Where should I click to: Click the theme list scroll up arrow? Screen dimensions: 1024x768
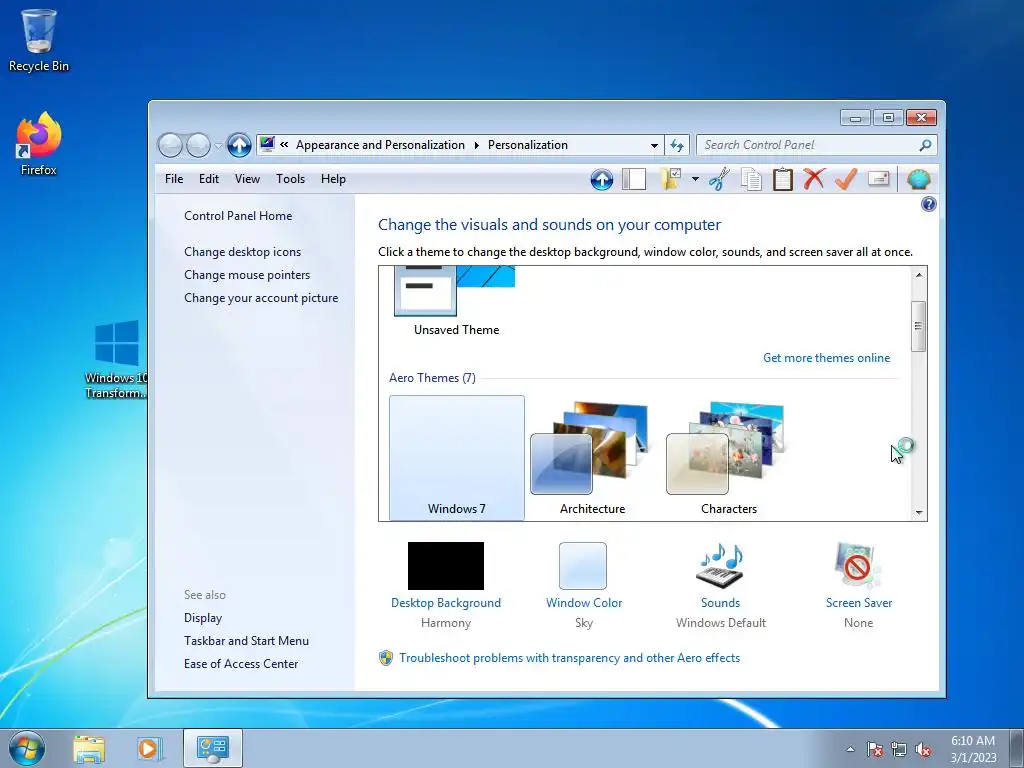click(x=919, y=275)
